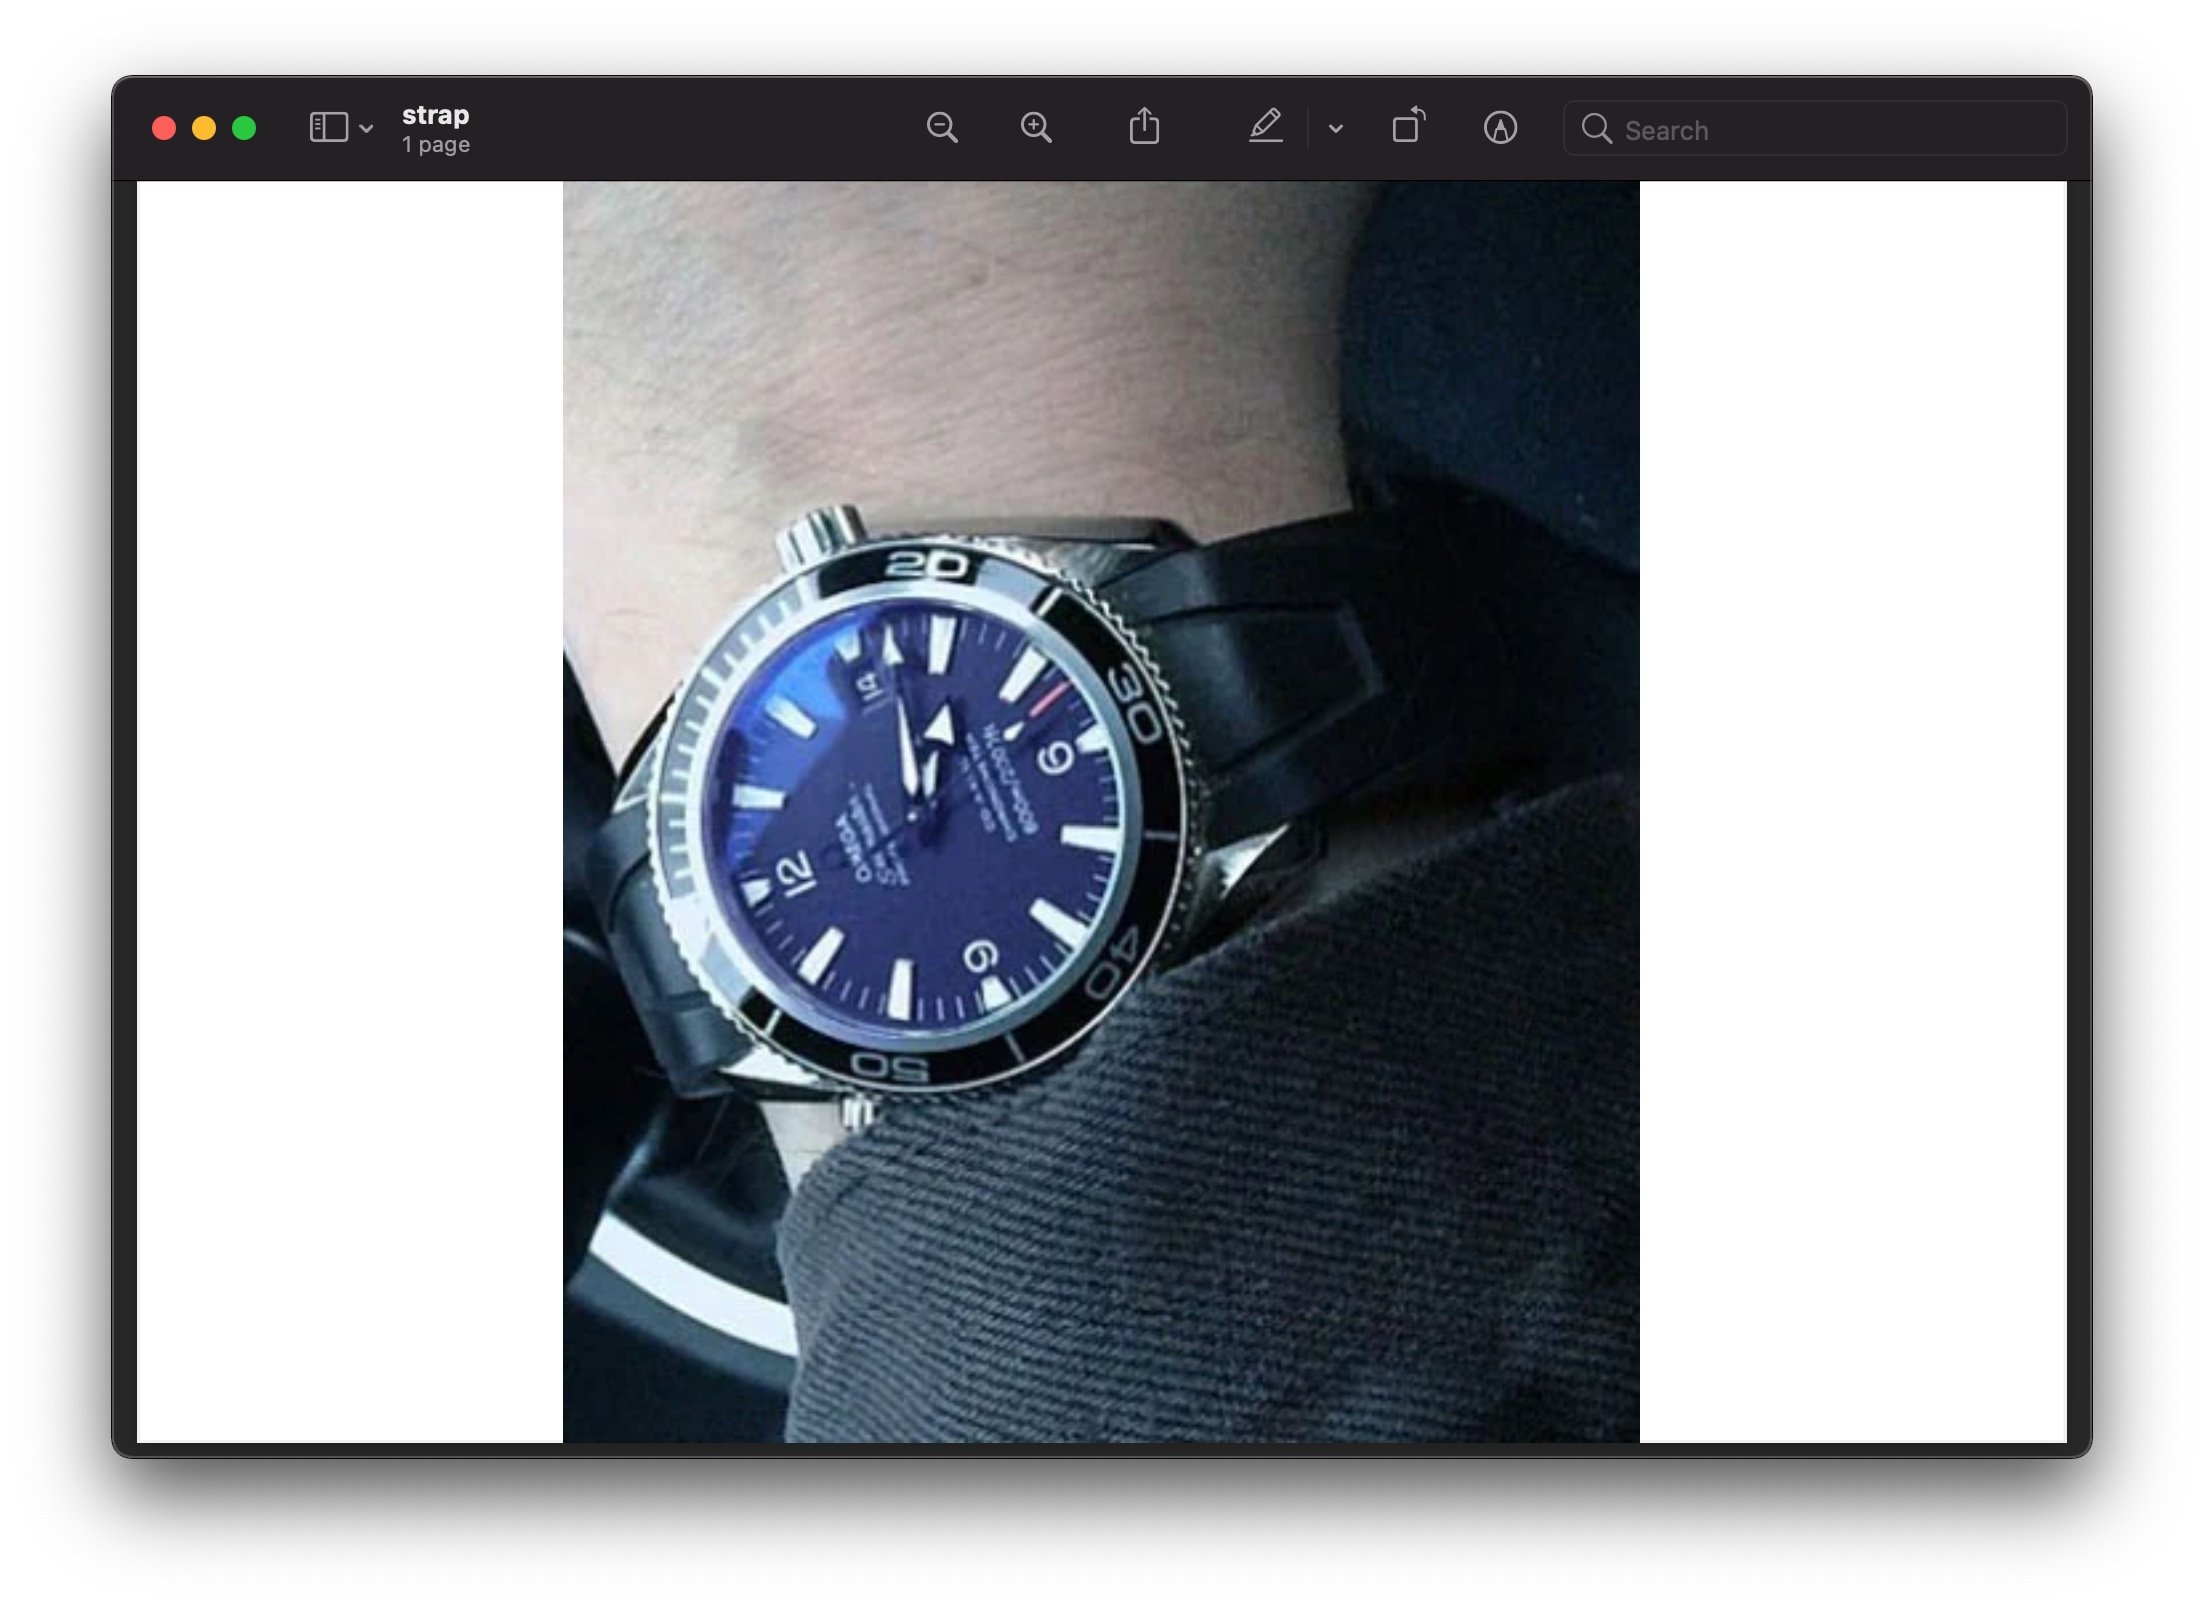Screen dimensions: 2204x1606
Task: Click the sidebar view icon
Action: (328, 128)
